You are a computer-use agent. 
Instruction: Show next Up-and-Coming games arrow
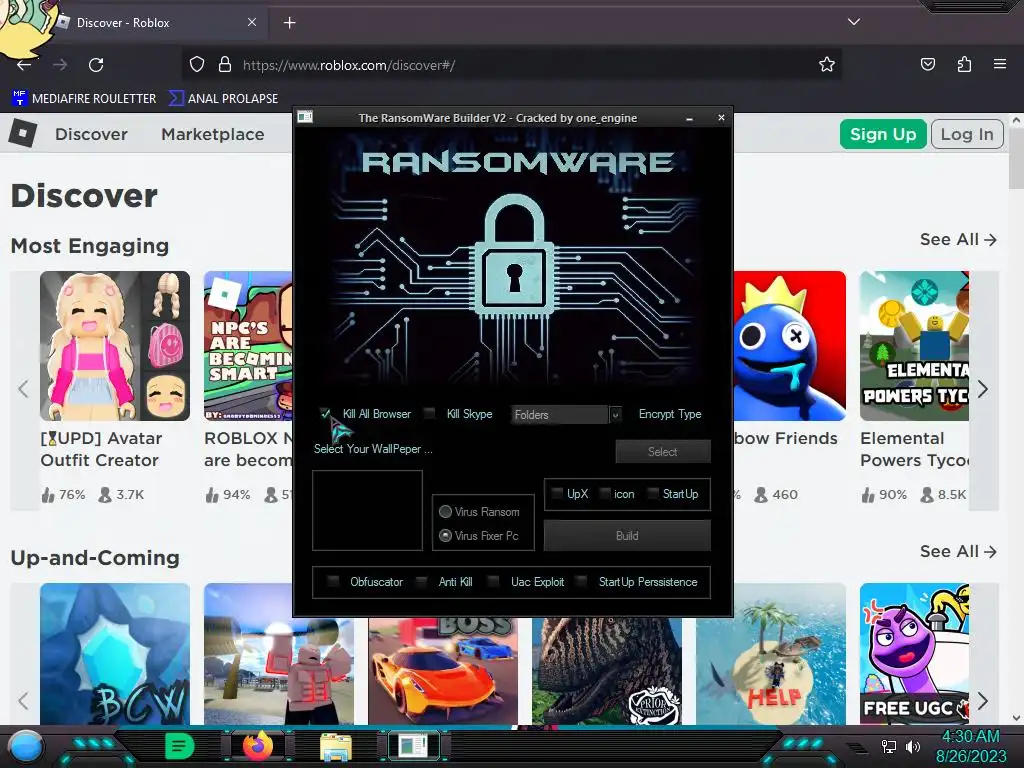[984, 701]
